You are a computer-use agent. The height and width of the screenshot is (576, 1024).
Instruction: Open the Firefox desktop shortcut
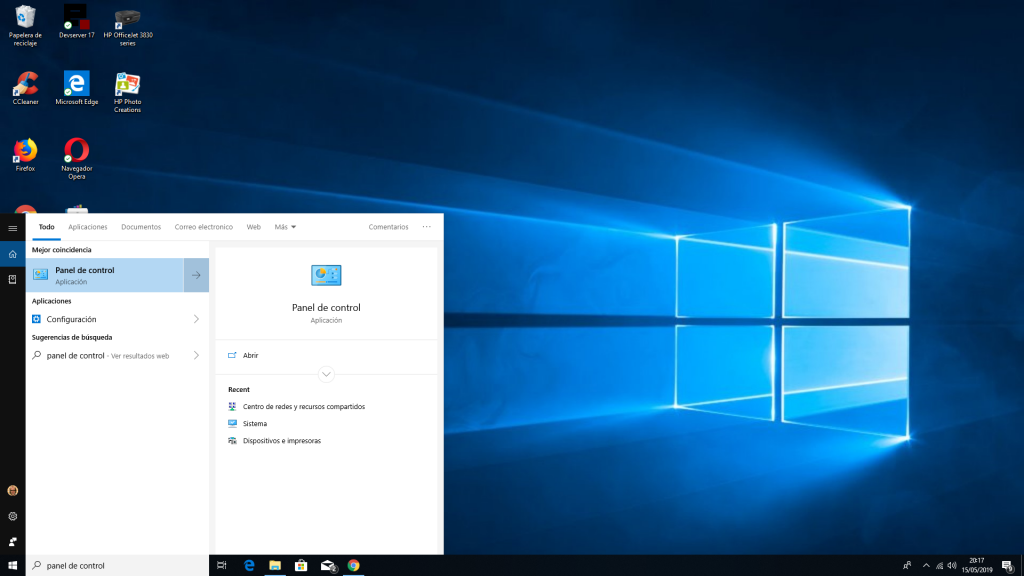[25, 153]
